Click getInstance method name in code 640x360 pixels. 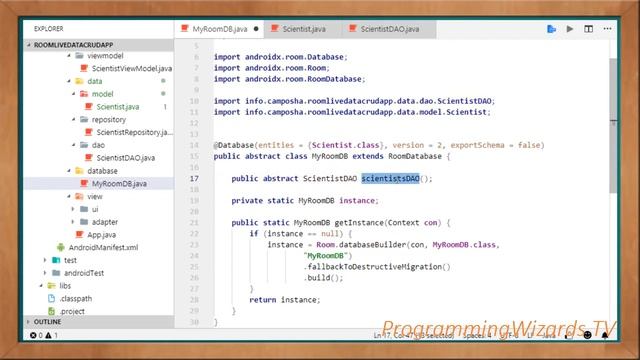(359, 223)
